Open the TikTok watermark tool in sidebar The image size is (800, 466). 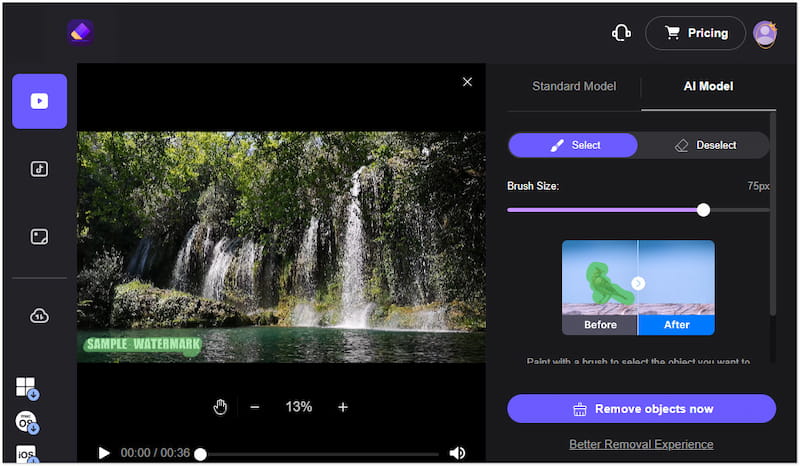pyautogui.click(x=39, y=169)
